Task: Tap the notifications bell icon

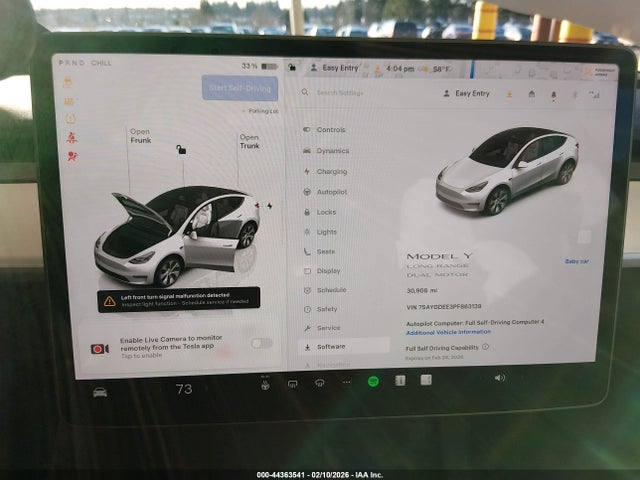Action: [553, 95]
